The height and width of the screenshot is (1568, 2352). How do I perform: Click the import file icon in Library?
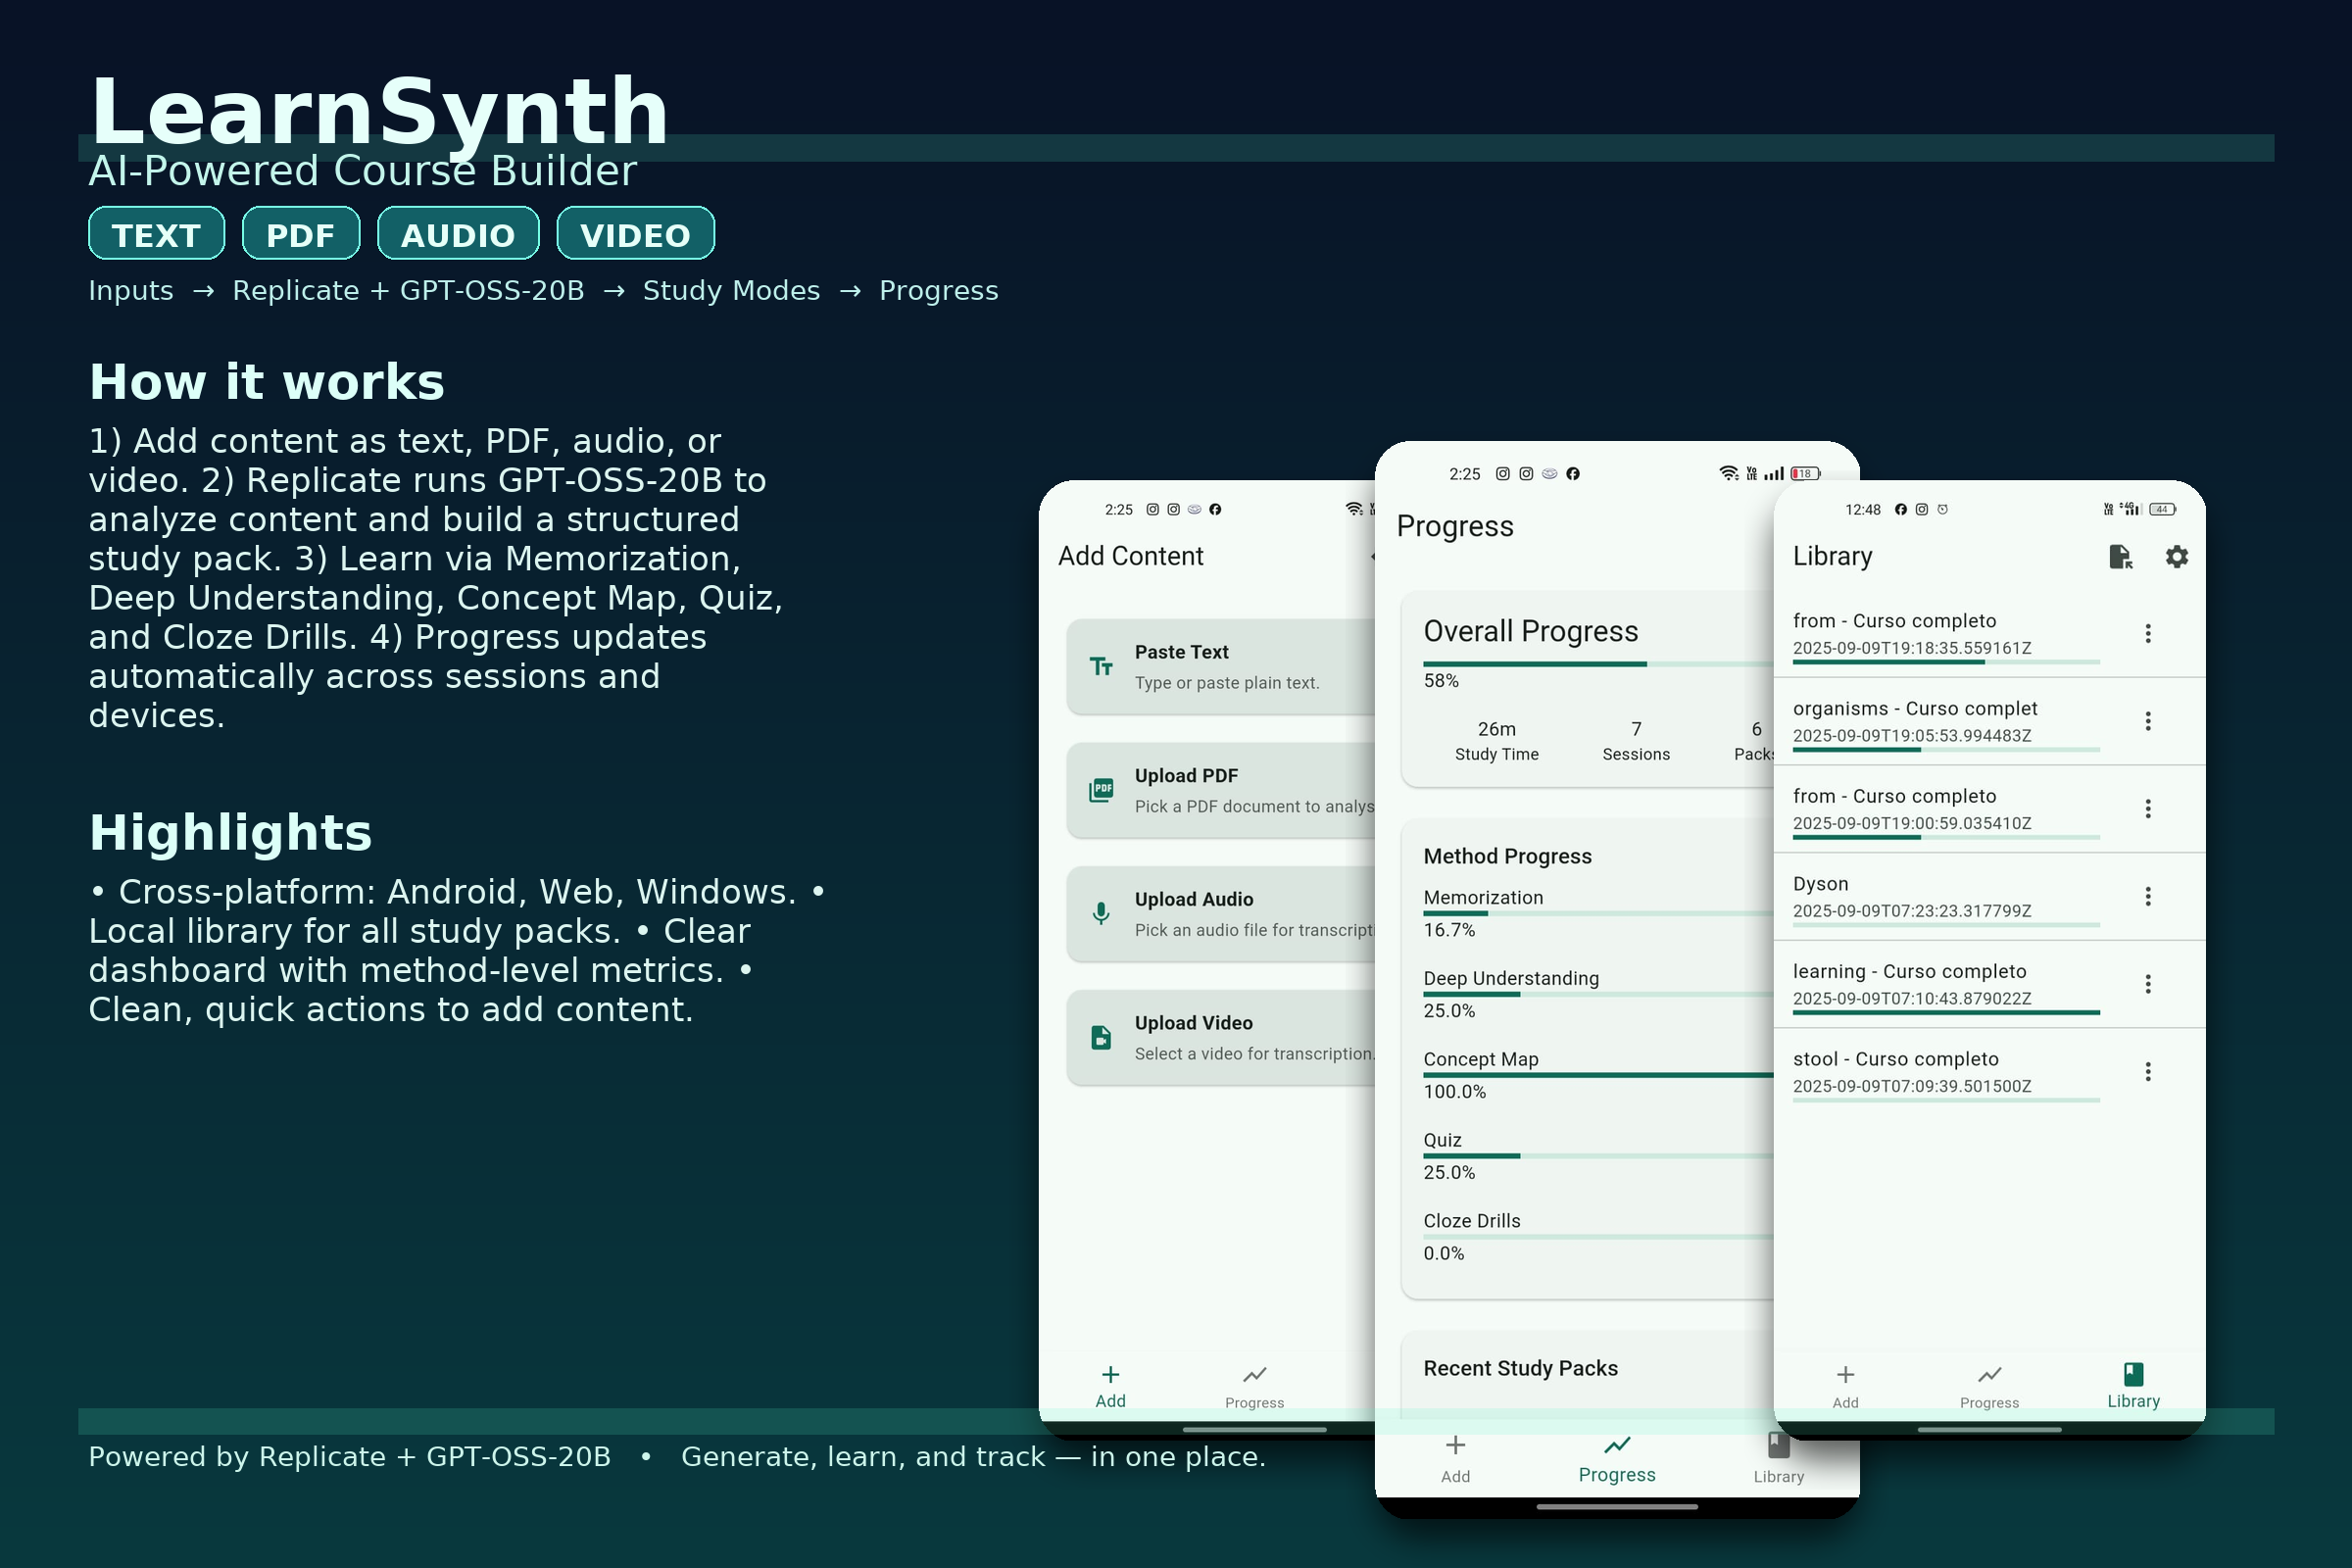pos(2120,556)
